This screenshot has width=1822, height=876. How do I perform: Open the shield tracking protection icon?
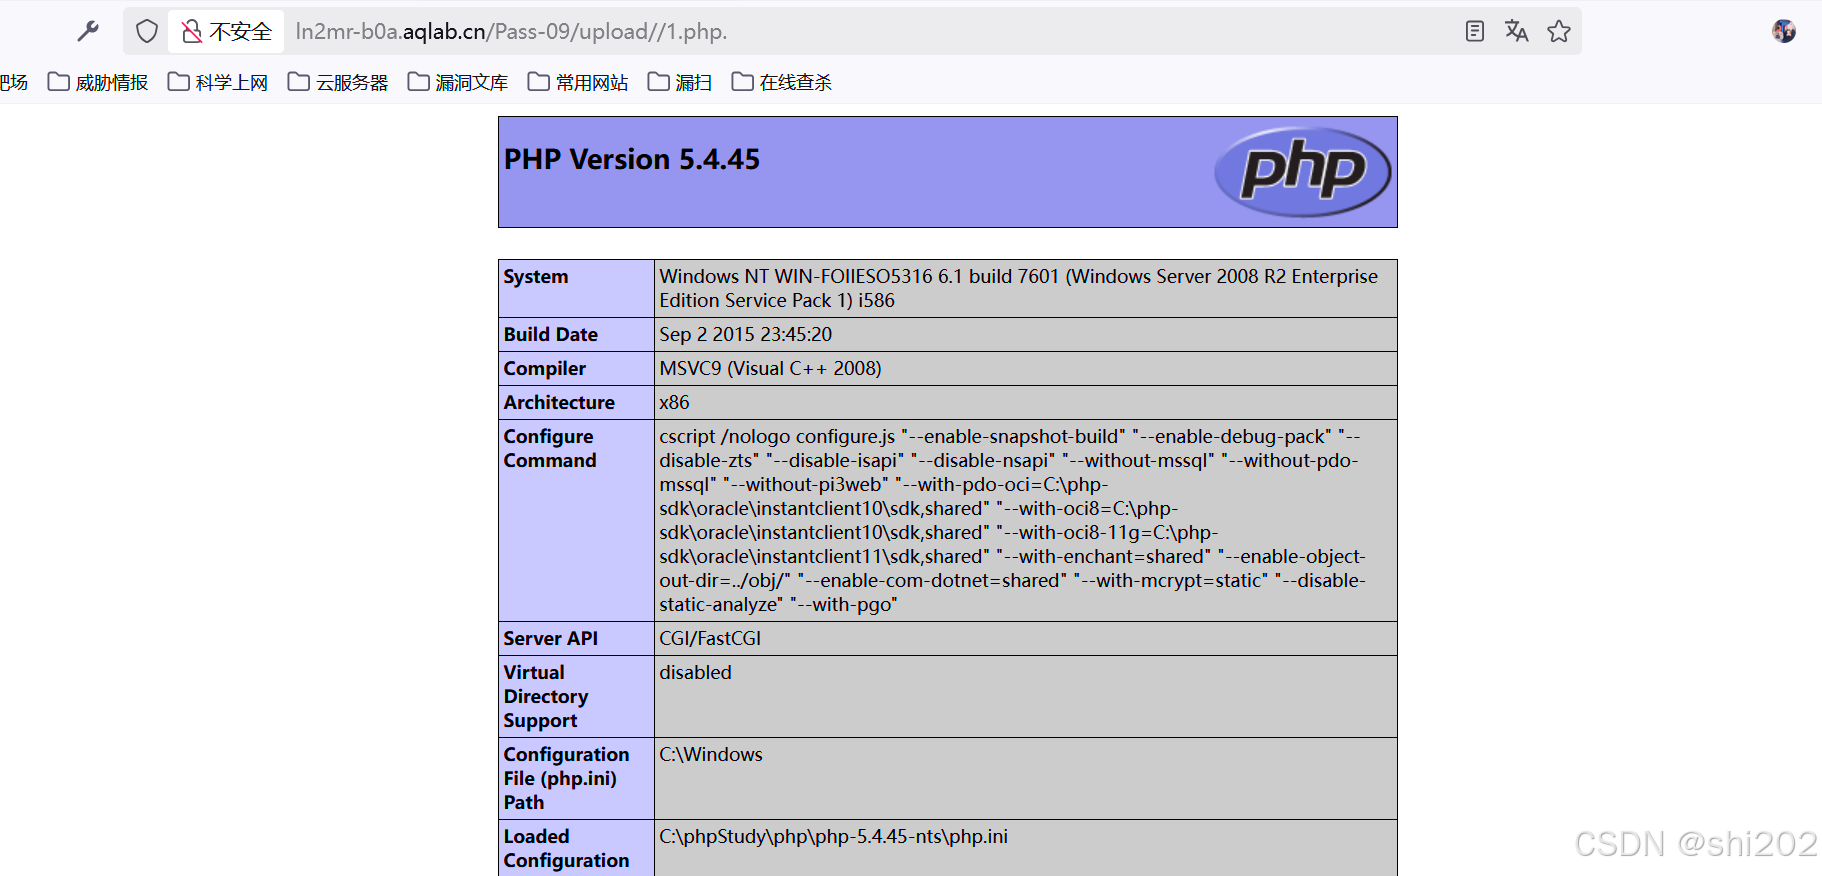tap(147, 31)
